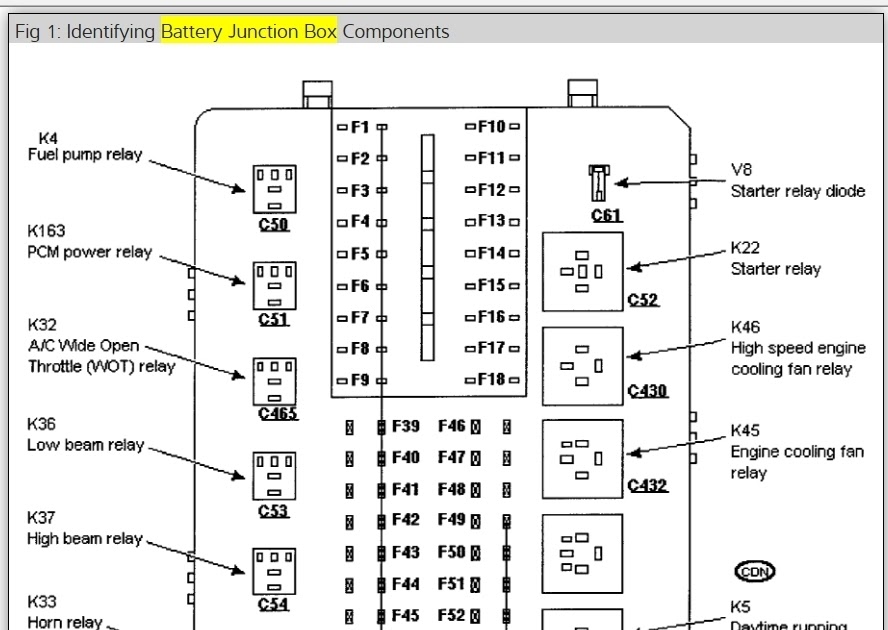Image resolution: width=888 pixels, height=630 pixels.
Task: Select the 'K5' label
Action: [740, 607]
